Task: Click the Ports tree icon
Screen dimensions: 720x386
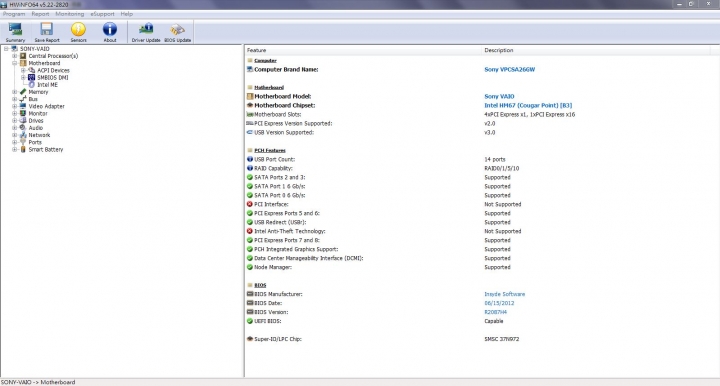Action: [x=23, y=142]
